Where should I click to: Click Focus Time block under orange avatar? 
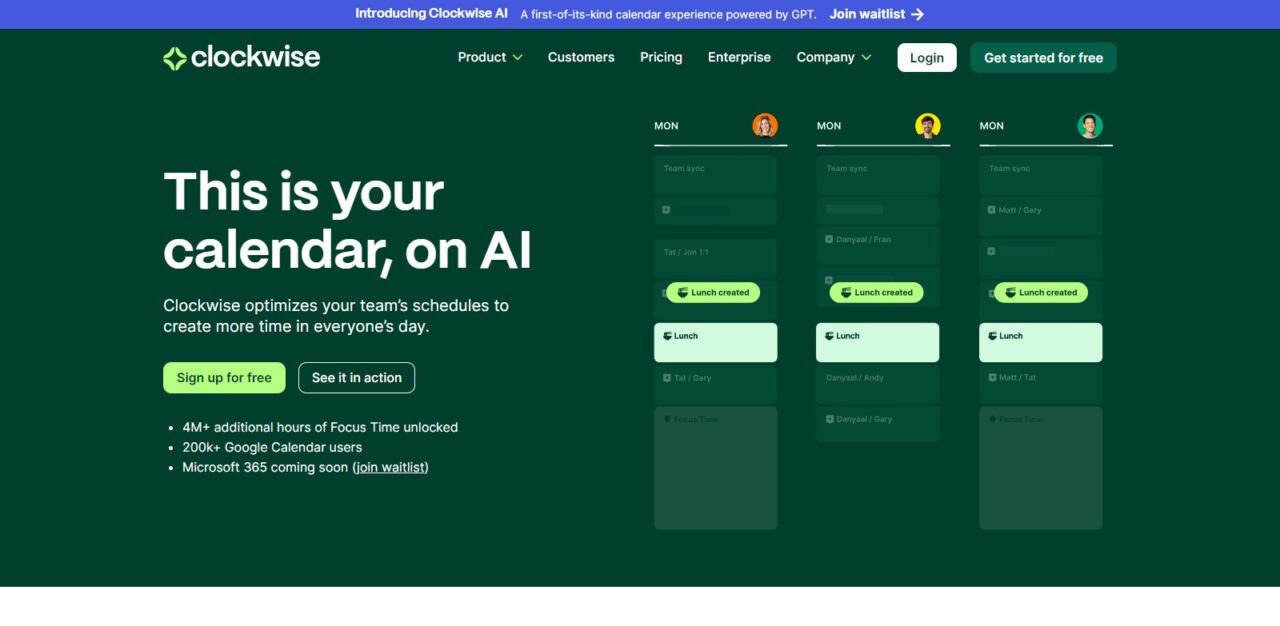(x=715, y=468)
